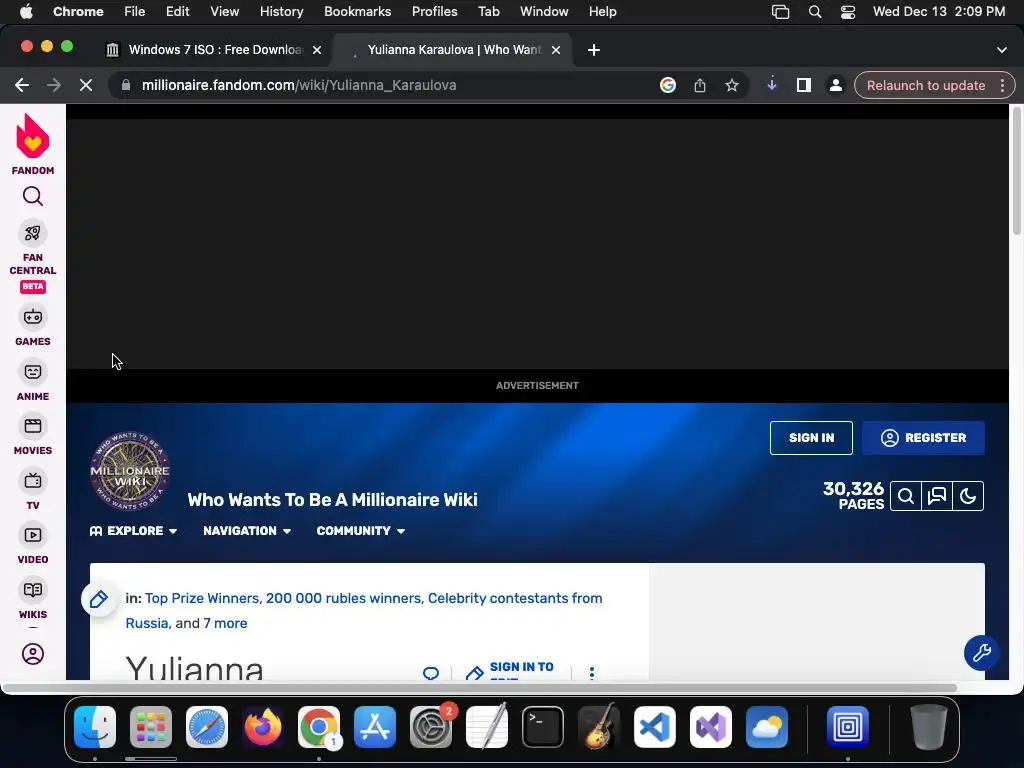Open 200 000 rubles winners link
The width and height of the screenshot is (1024, 768).
tap(343, 598)
